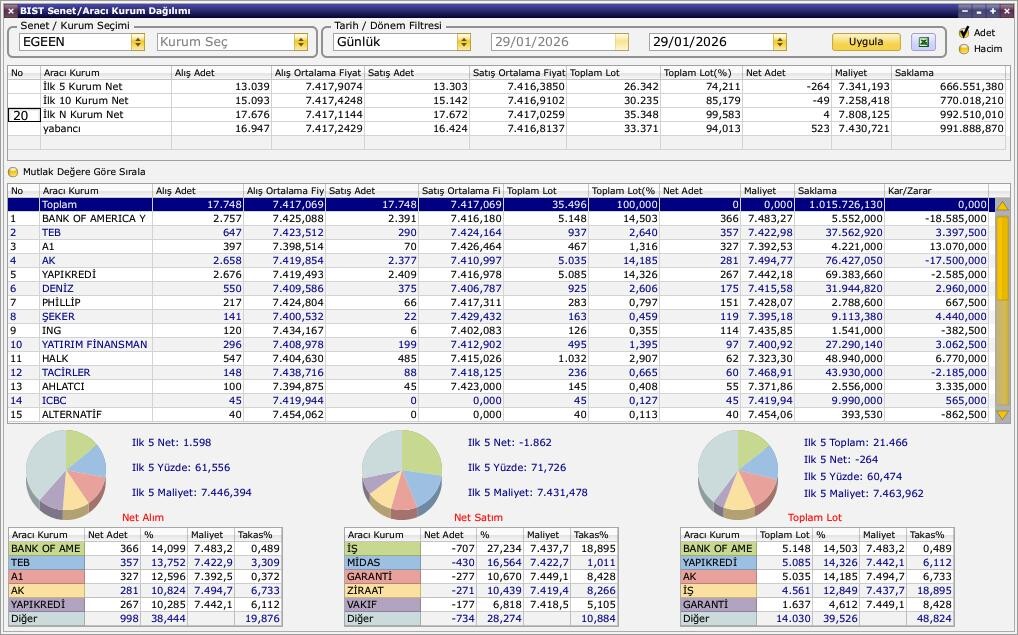Image resolution: width=1018 pixels, height=635 pixels.
Task: Click the plus icon in title bar
Action: [x=992, y=11]
